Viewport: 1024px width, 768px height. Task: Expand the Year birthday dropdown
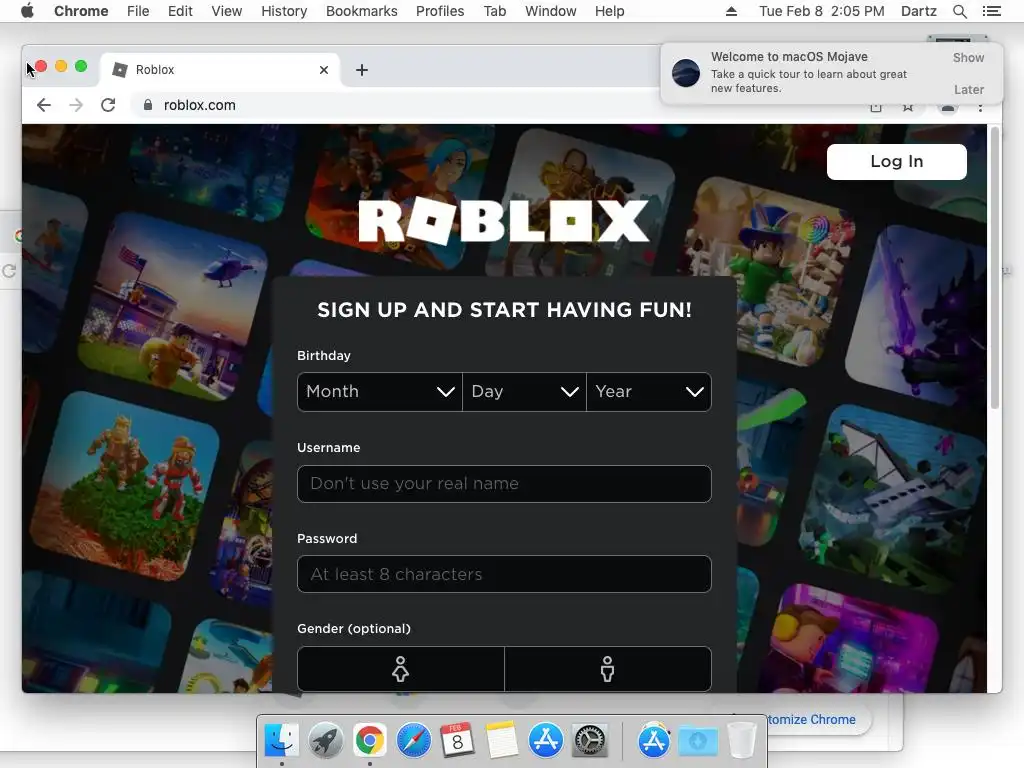click(649, 392)
